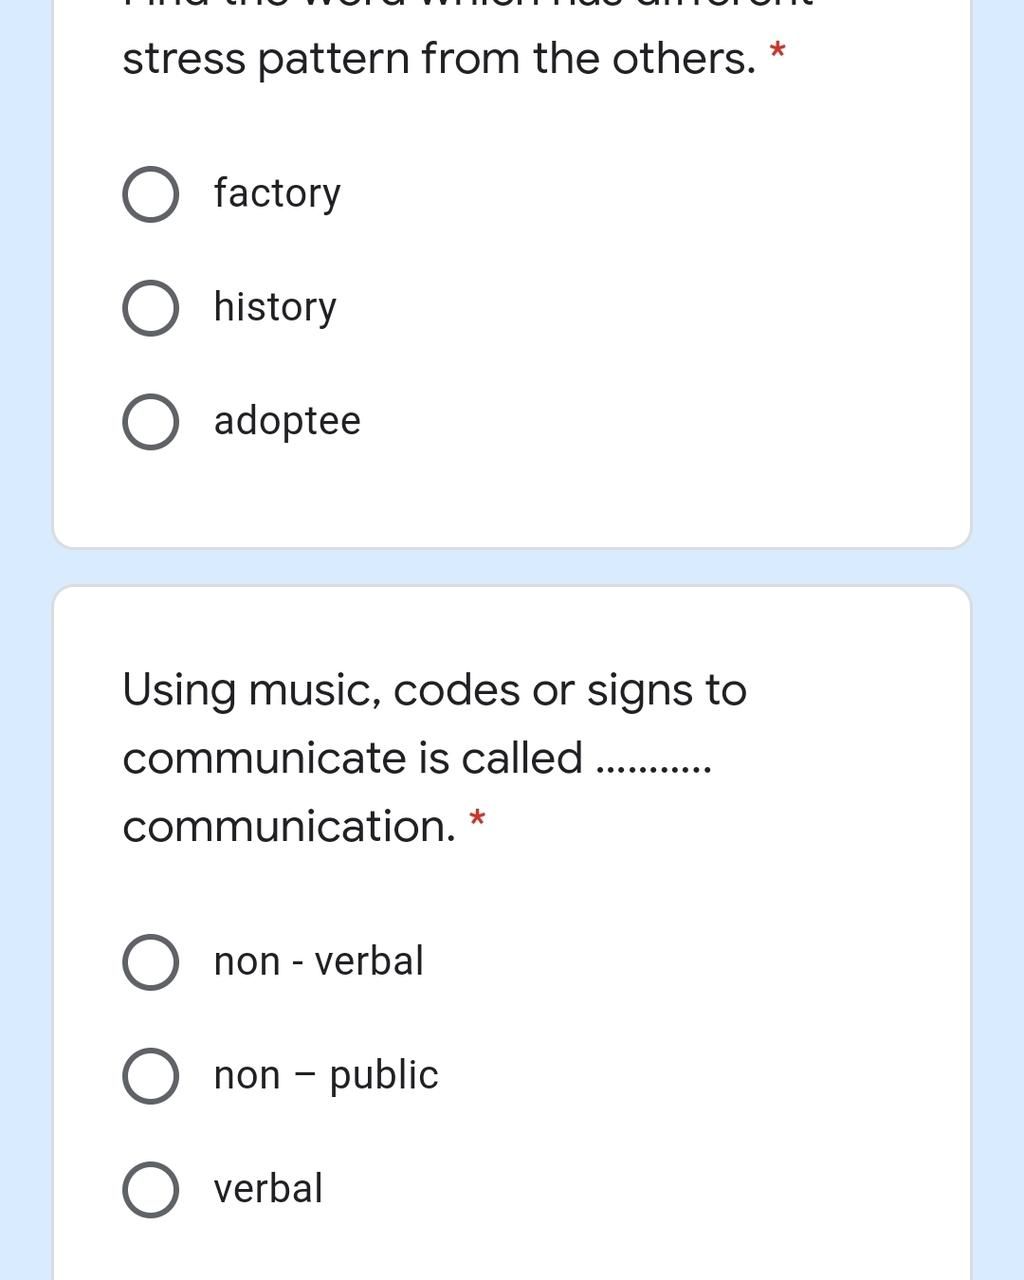Click the 'stress pattern from the others' question text

(x=439, y=60)
